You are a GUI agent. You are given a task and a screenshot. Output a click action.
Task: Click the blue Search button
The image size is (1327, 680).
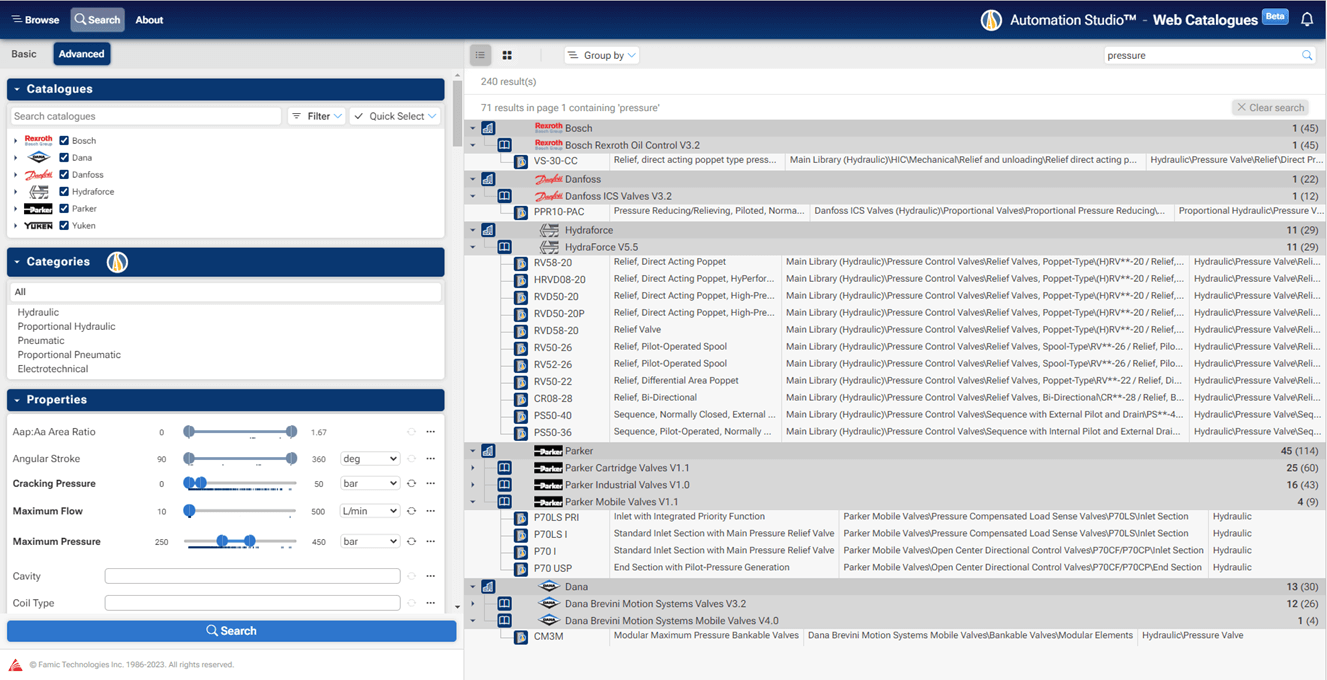coord(231,631)
